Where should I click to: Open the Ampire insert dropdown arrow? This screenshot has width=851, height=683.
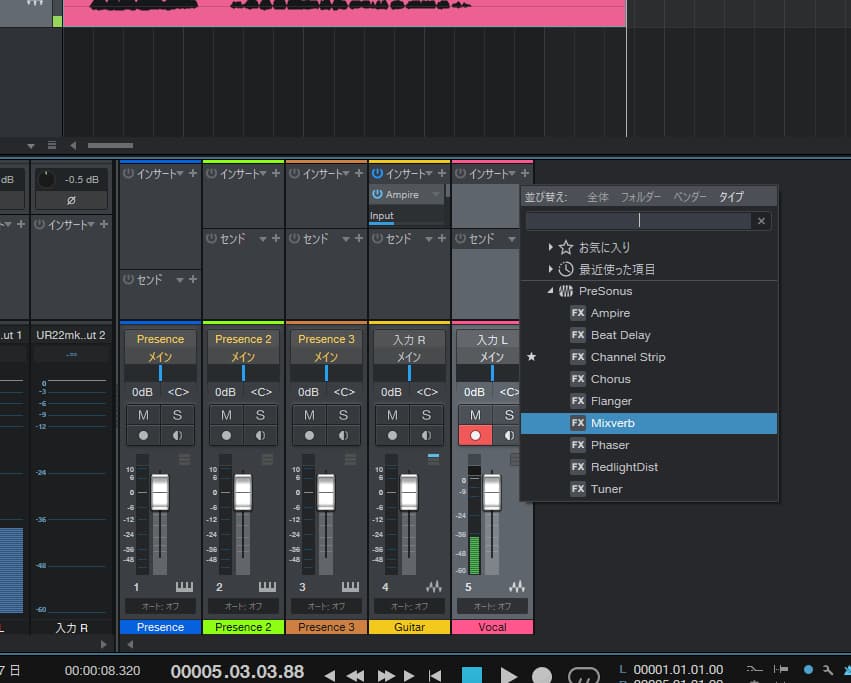[435, 195]
